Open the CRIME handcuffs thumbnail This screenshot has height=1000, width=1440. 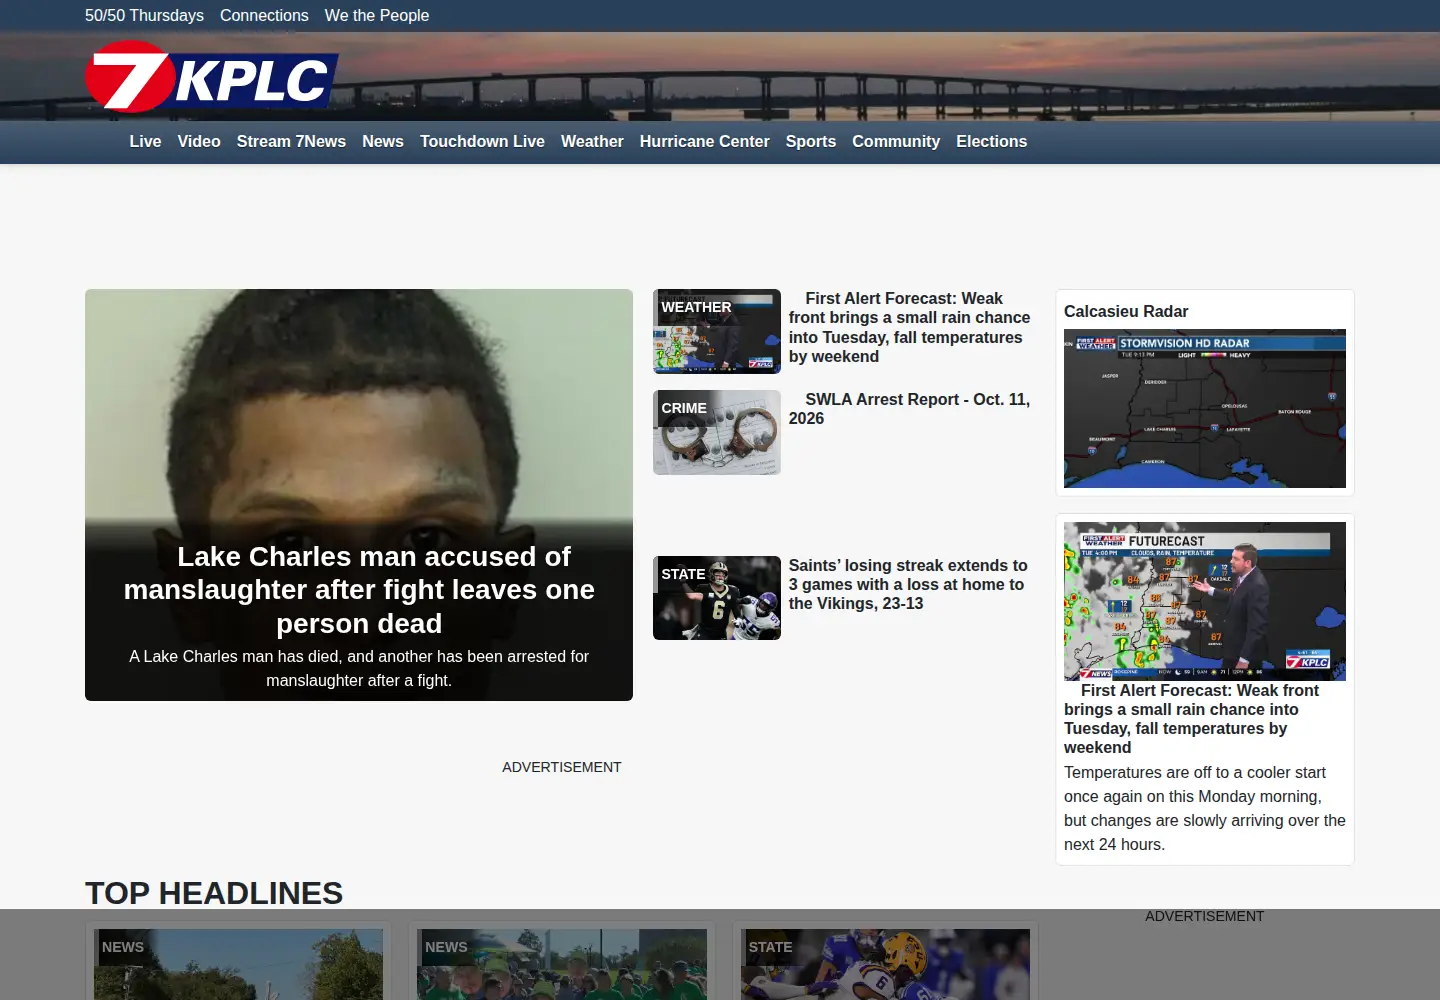pos(717,432)
